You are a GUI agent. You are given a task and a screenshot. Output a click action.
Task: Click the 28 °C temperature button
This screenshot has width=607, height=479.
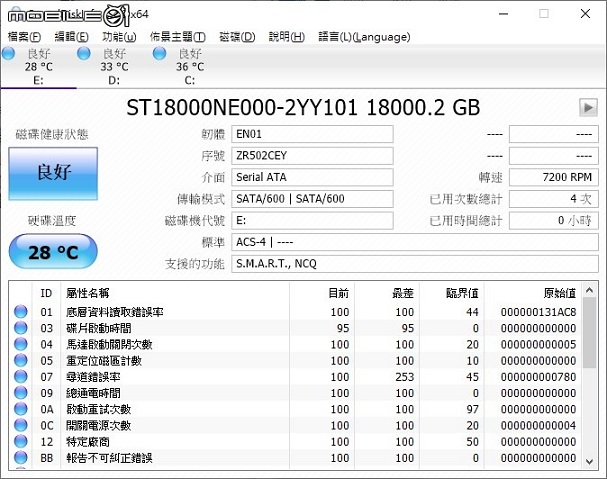tap(53, 252)
